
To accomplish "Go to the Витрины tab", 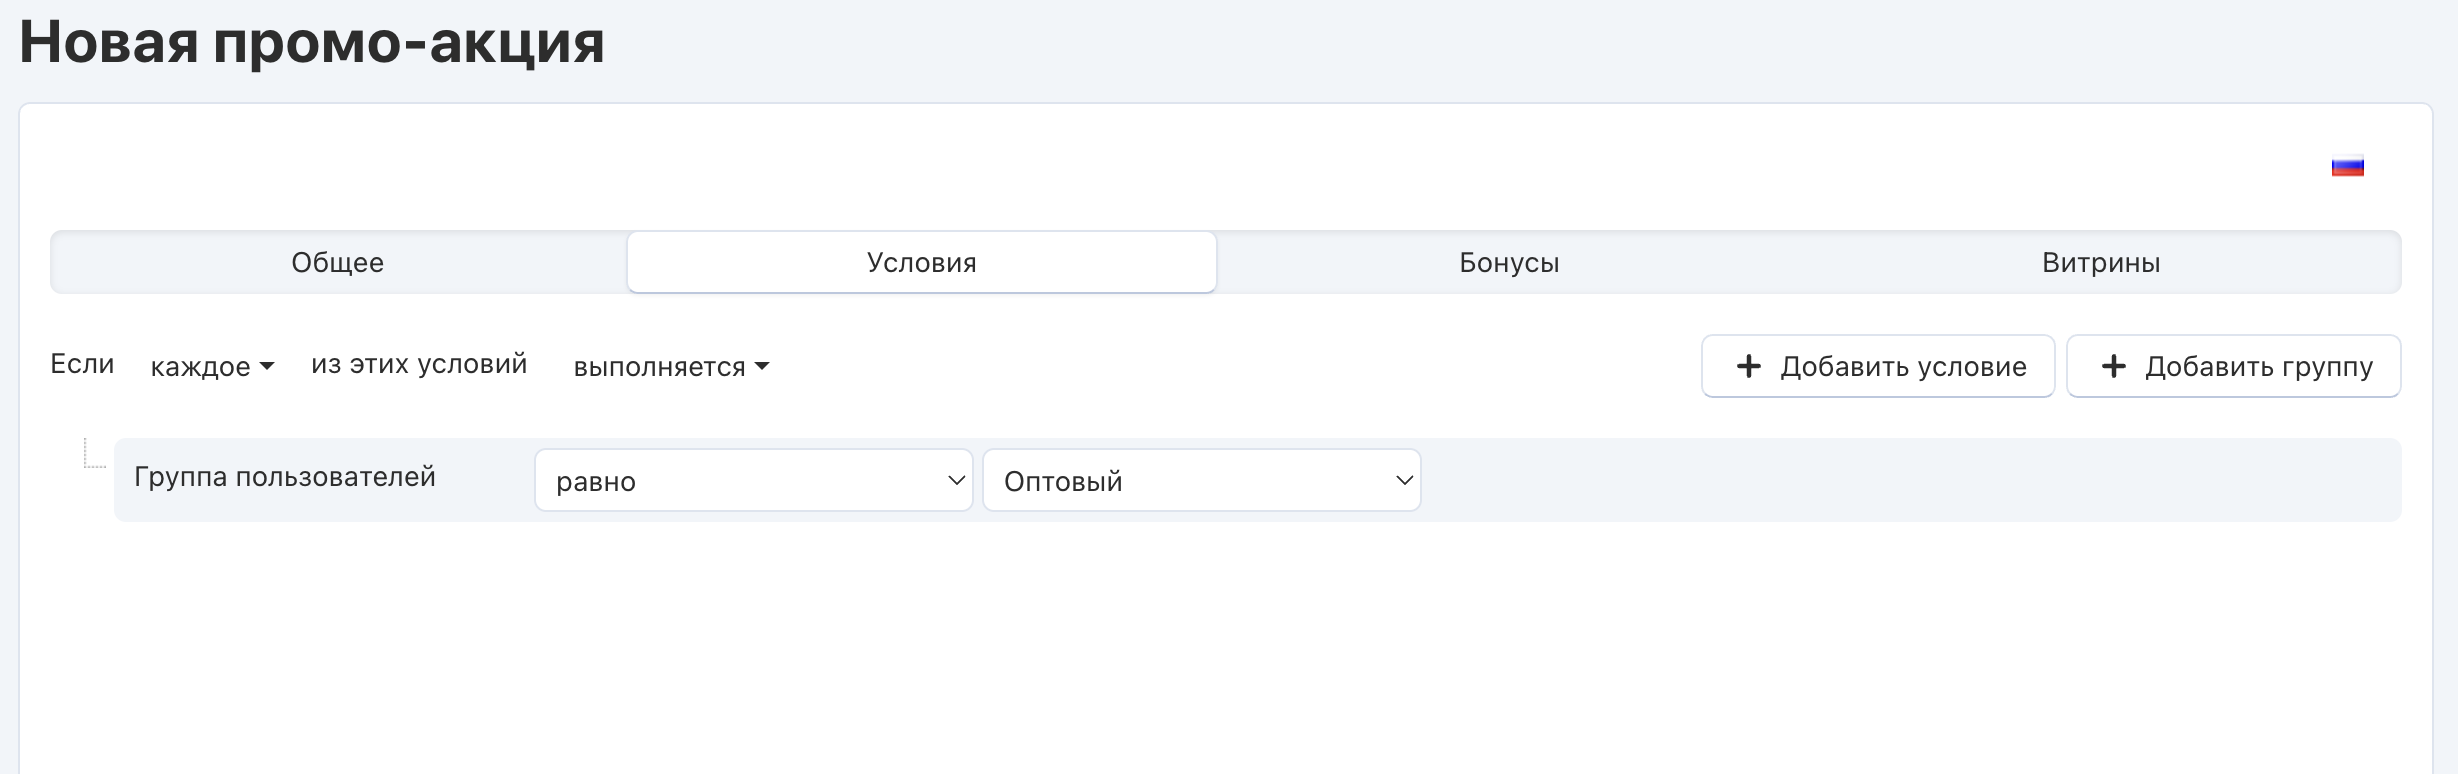I will [x=2101, y=263].
